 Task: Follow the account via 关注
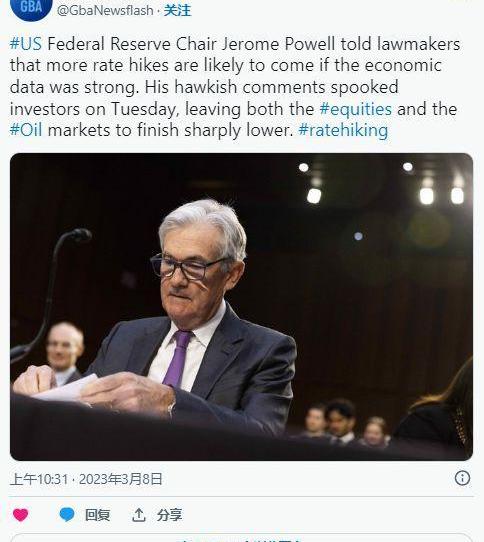tap(177, 10)
